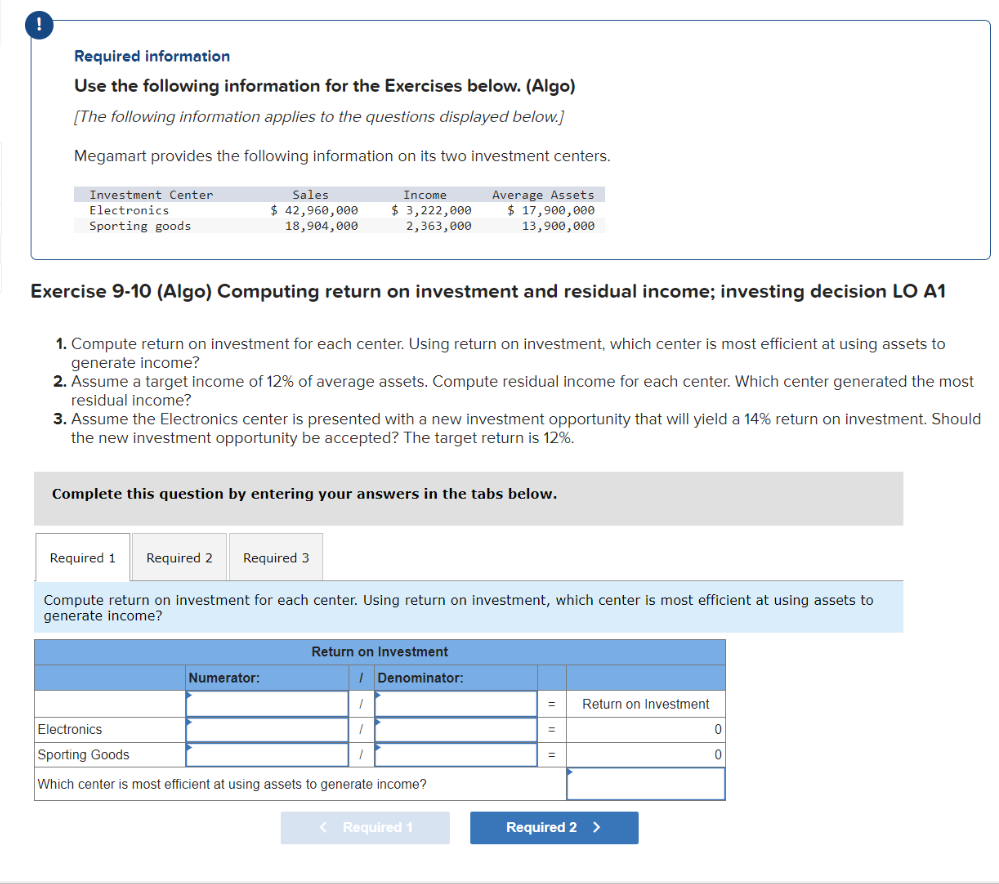999x884 pixels.
Task: Click the Required information heading
Action: [152, 56]
